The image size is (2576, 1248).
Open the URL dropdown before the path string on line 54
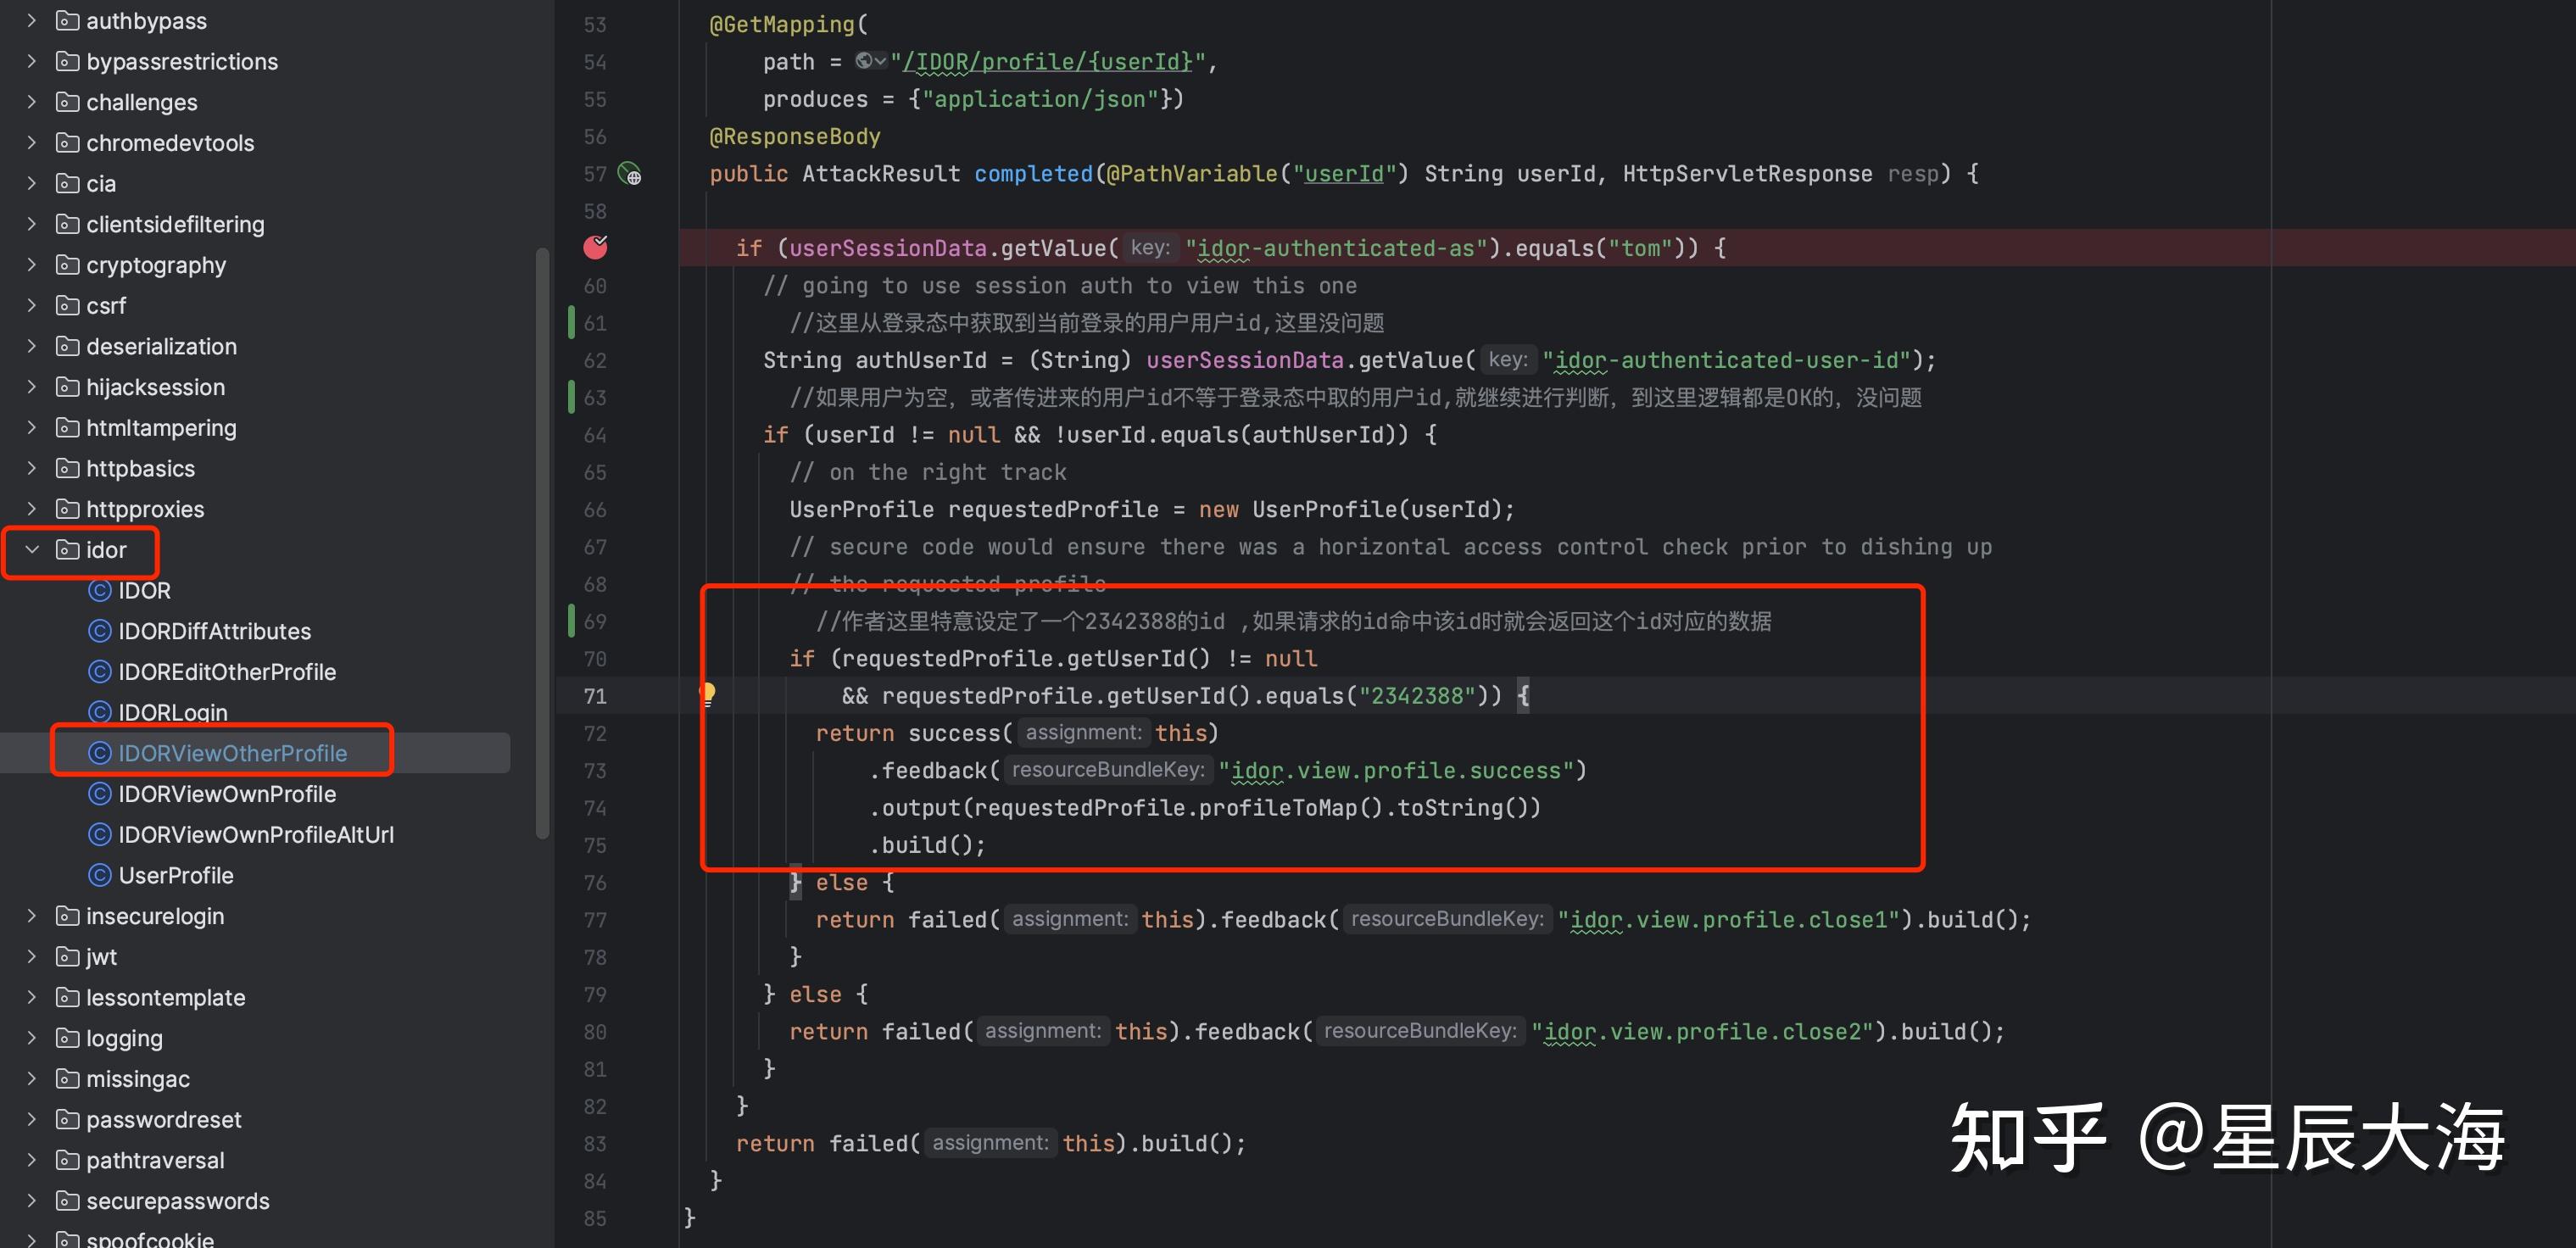point(870,61)
